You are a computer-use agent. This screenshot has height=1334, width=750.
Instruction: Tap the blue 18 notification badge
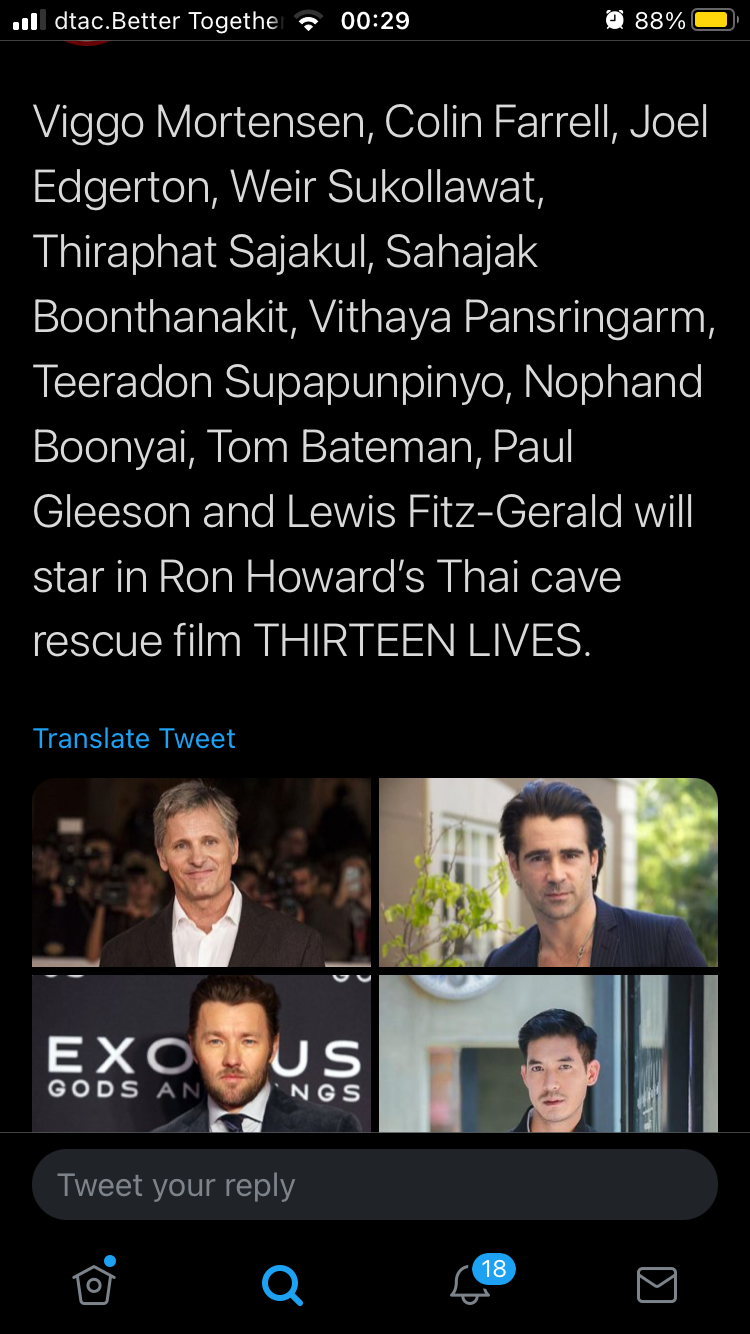point(494,1269)
